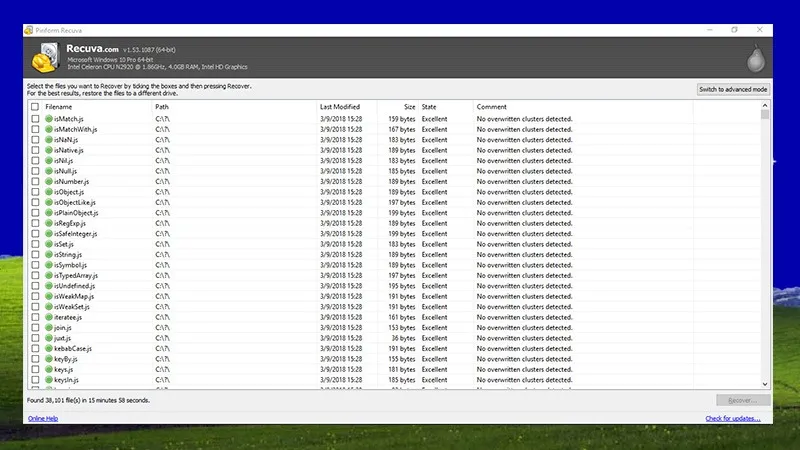The width and height of the screenshot is (800, 450).
Task: Click the Found 38,101 file(s) status text
Action: click(88, 401)
